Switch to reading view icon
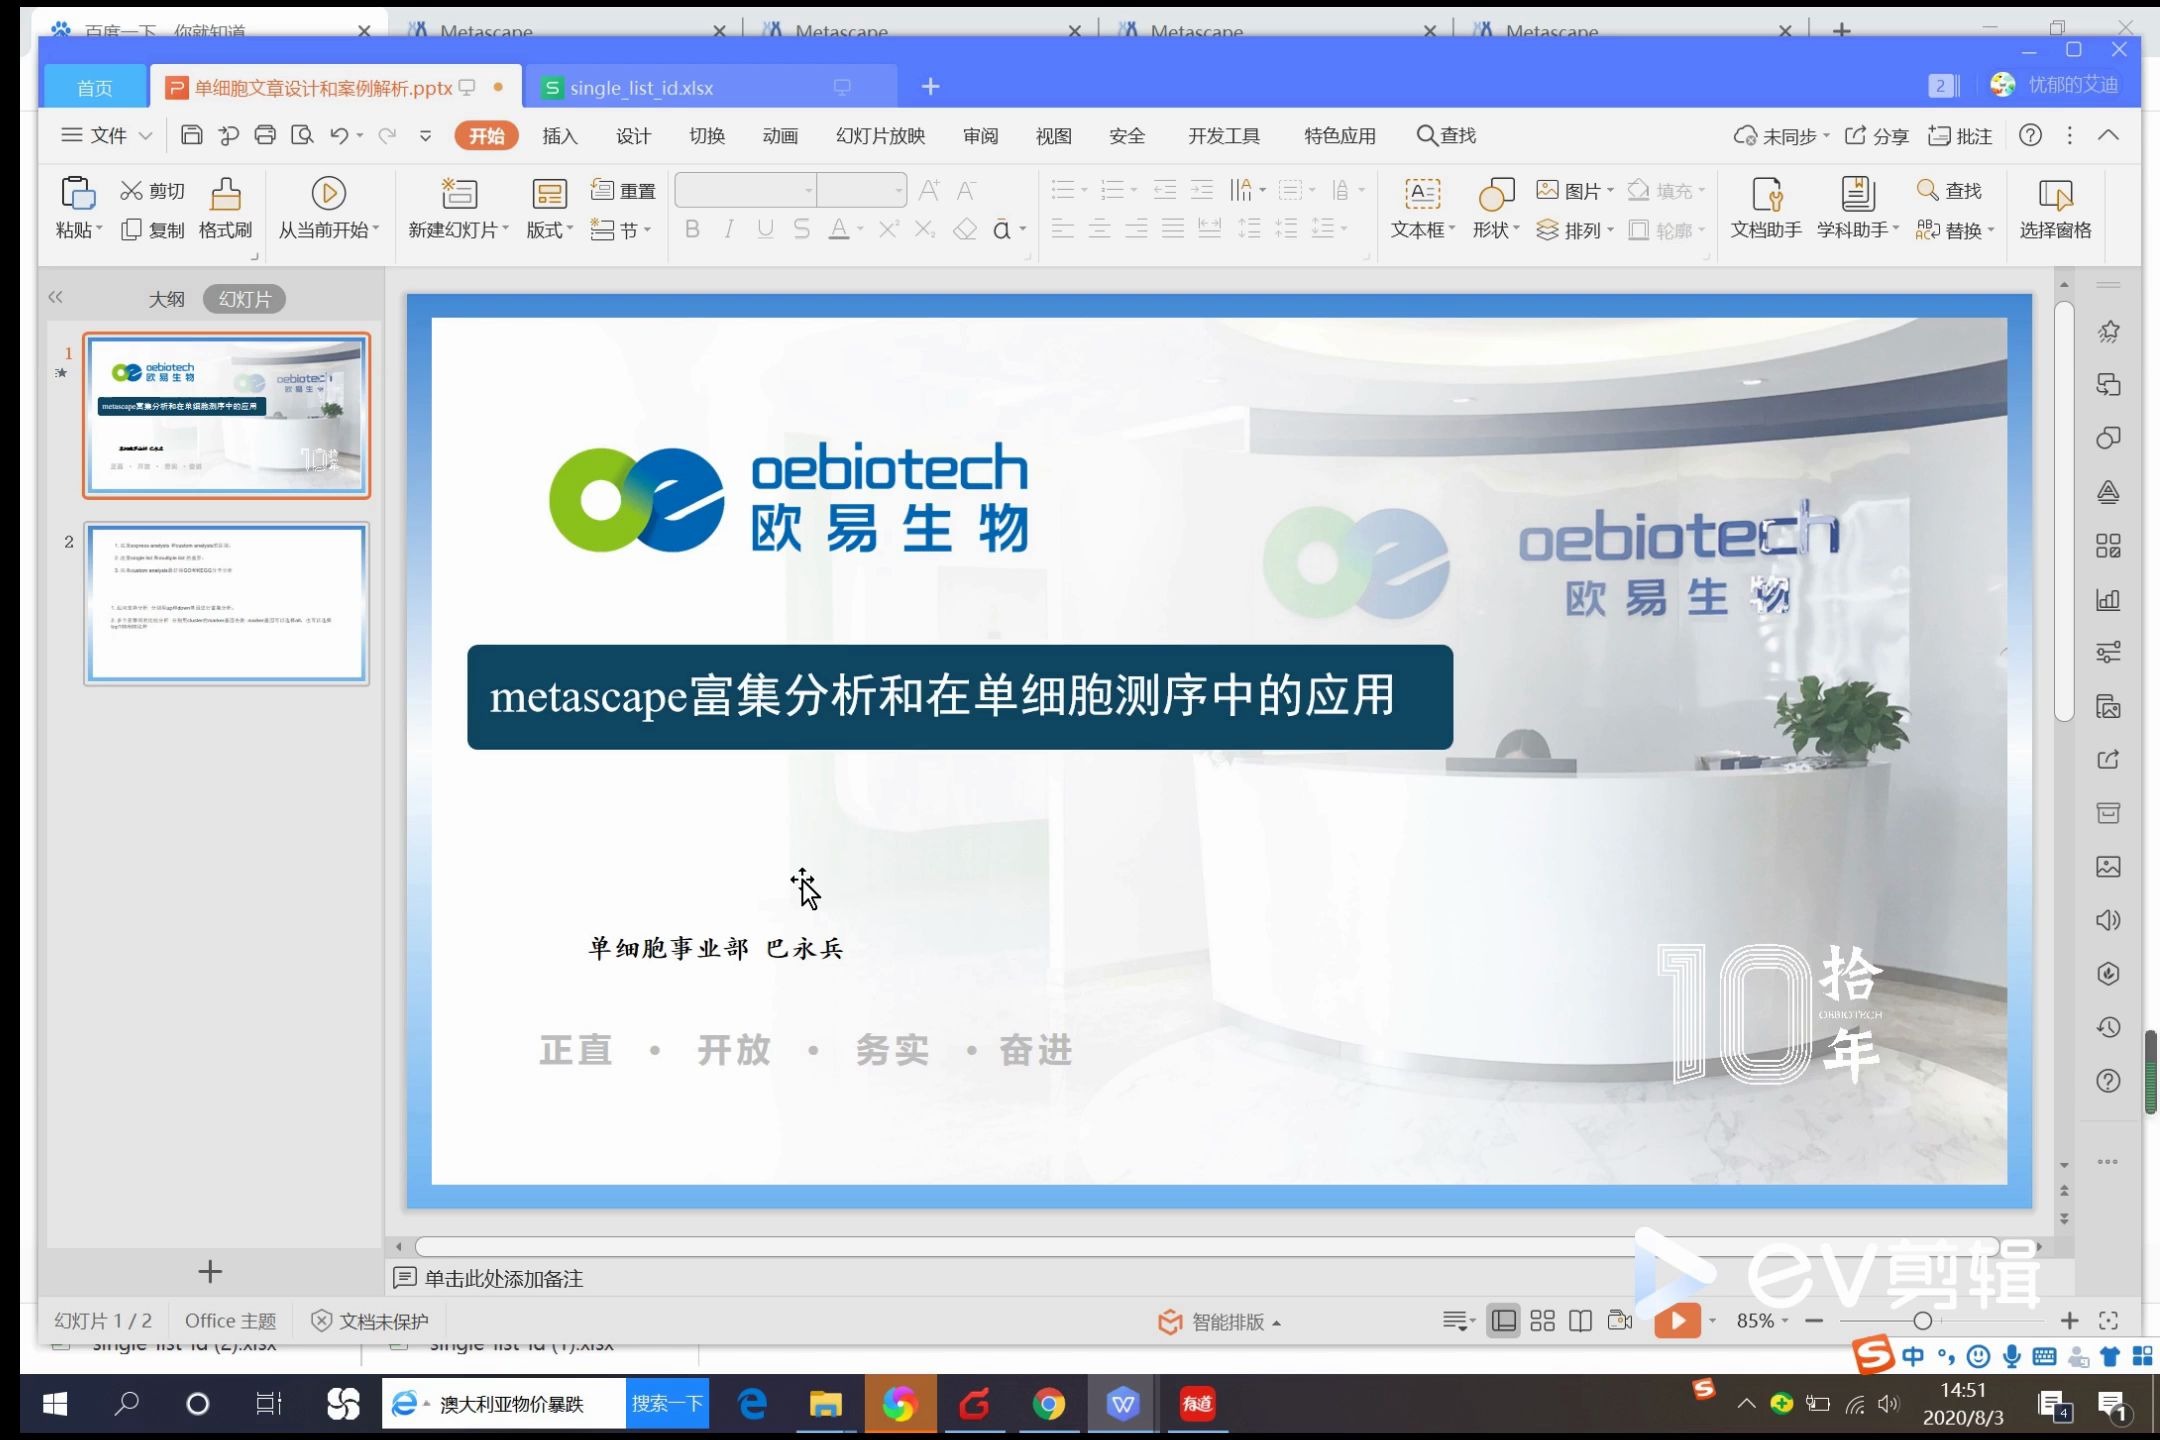 click(x=1580, y=1321)
